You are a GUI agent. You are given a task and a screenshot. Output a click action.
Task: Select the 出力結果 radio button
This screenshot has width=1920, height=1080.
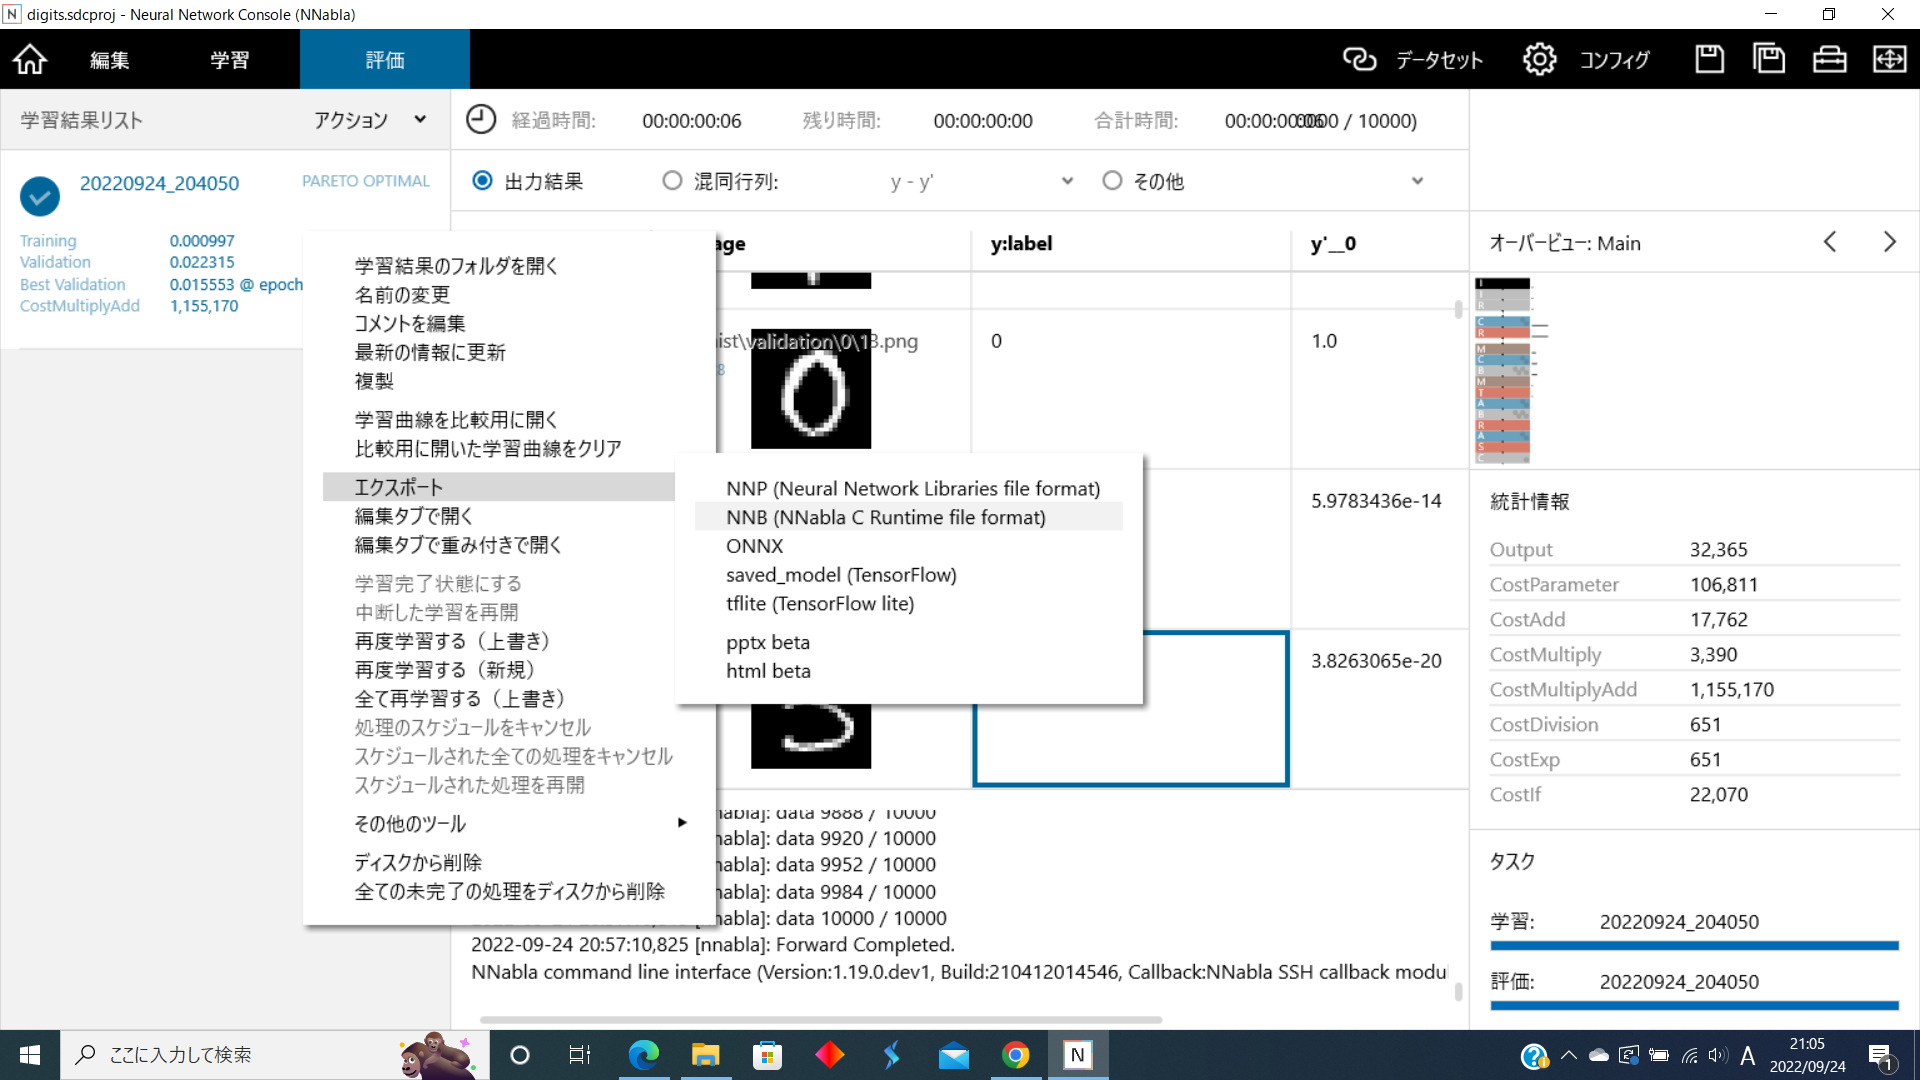click(x=483, y=181)
